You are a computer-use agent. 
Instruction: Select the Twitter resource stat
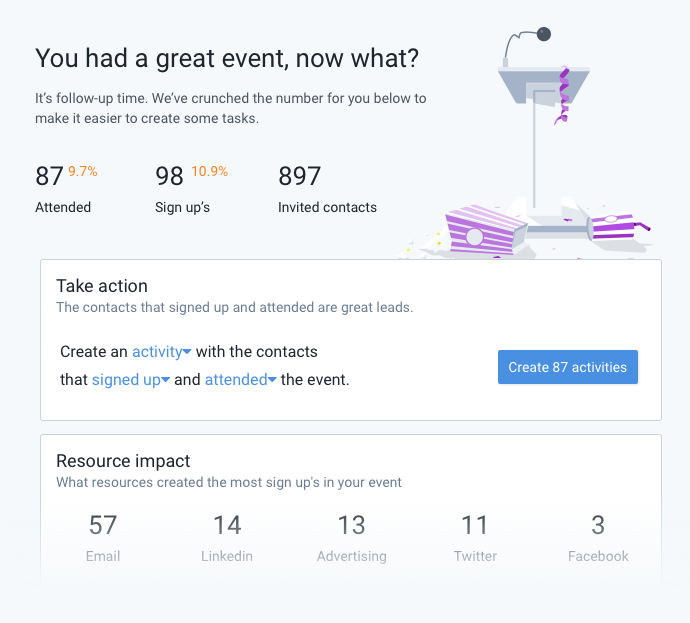click(475, 538)
